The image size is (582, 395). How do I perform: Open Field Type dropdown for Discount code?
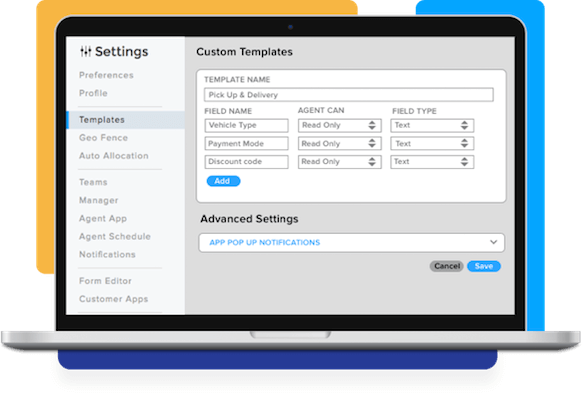click(432, 162)
